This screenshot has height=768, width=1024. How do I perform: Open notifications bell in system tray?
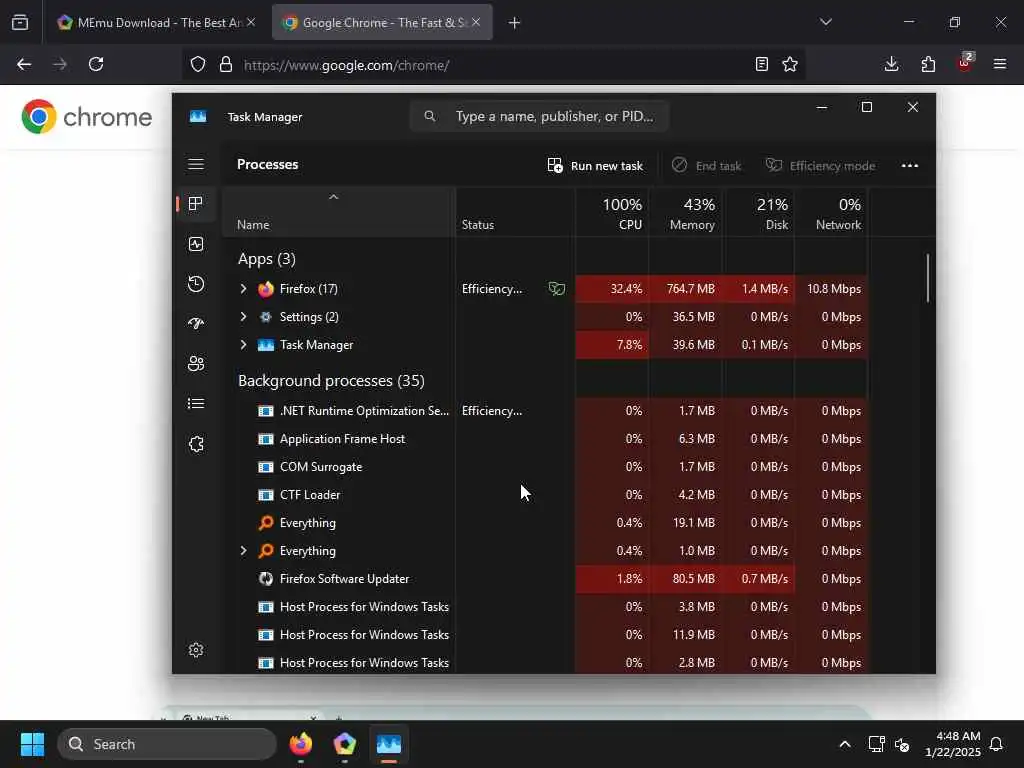[x=997, y=744]
